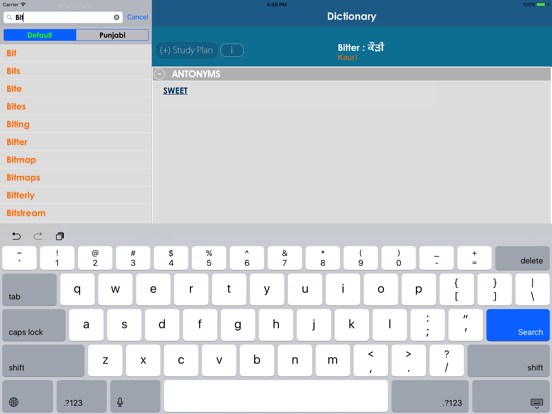Image resolution: width=552 pixels, height=414 pixels.
Task: Open the info (i) button
Action: (x=232, y=50)
